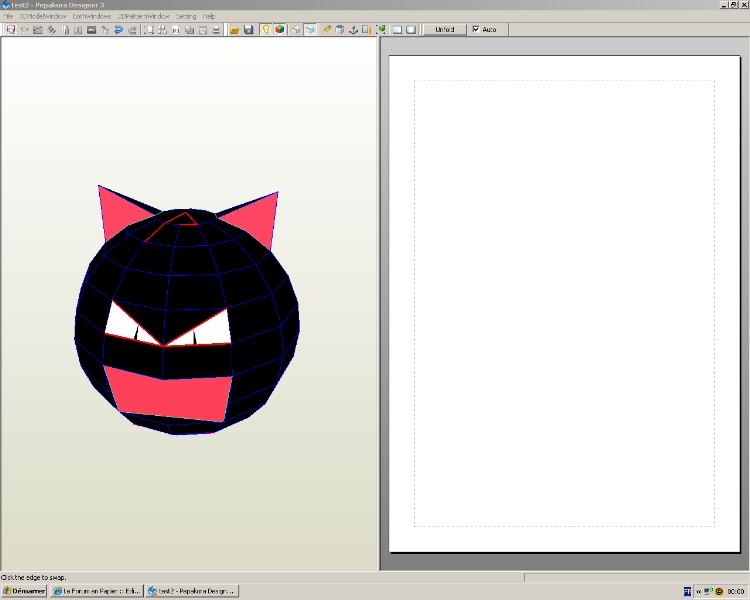This screenshot has height=600, width=750.
Task: Open the File menu
Action: point(8,16)
